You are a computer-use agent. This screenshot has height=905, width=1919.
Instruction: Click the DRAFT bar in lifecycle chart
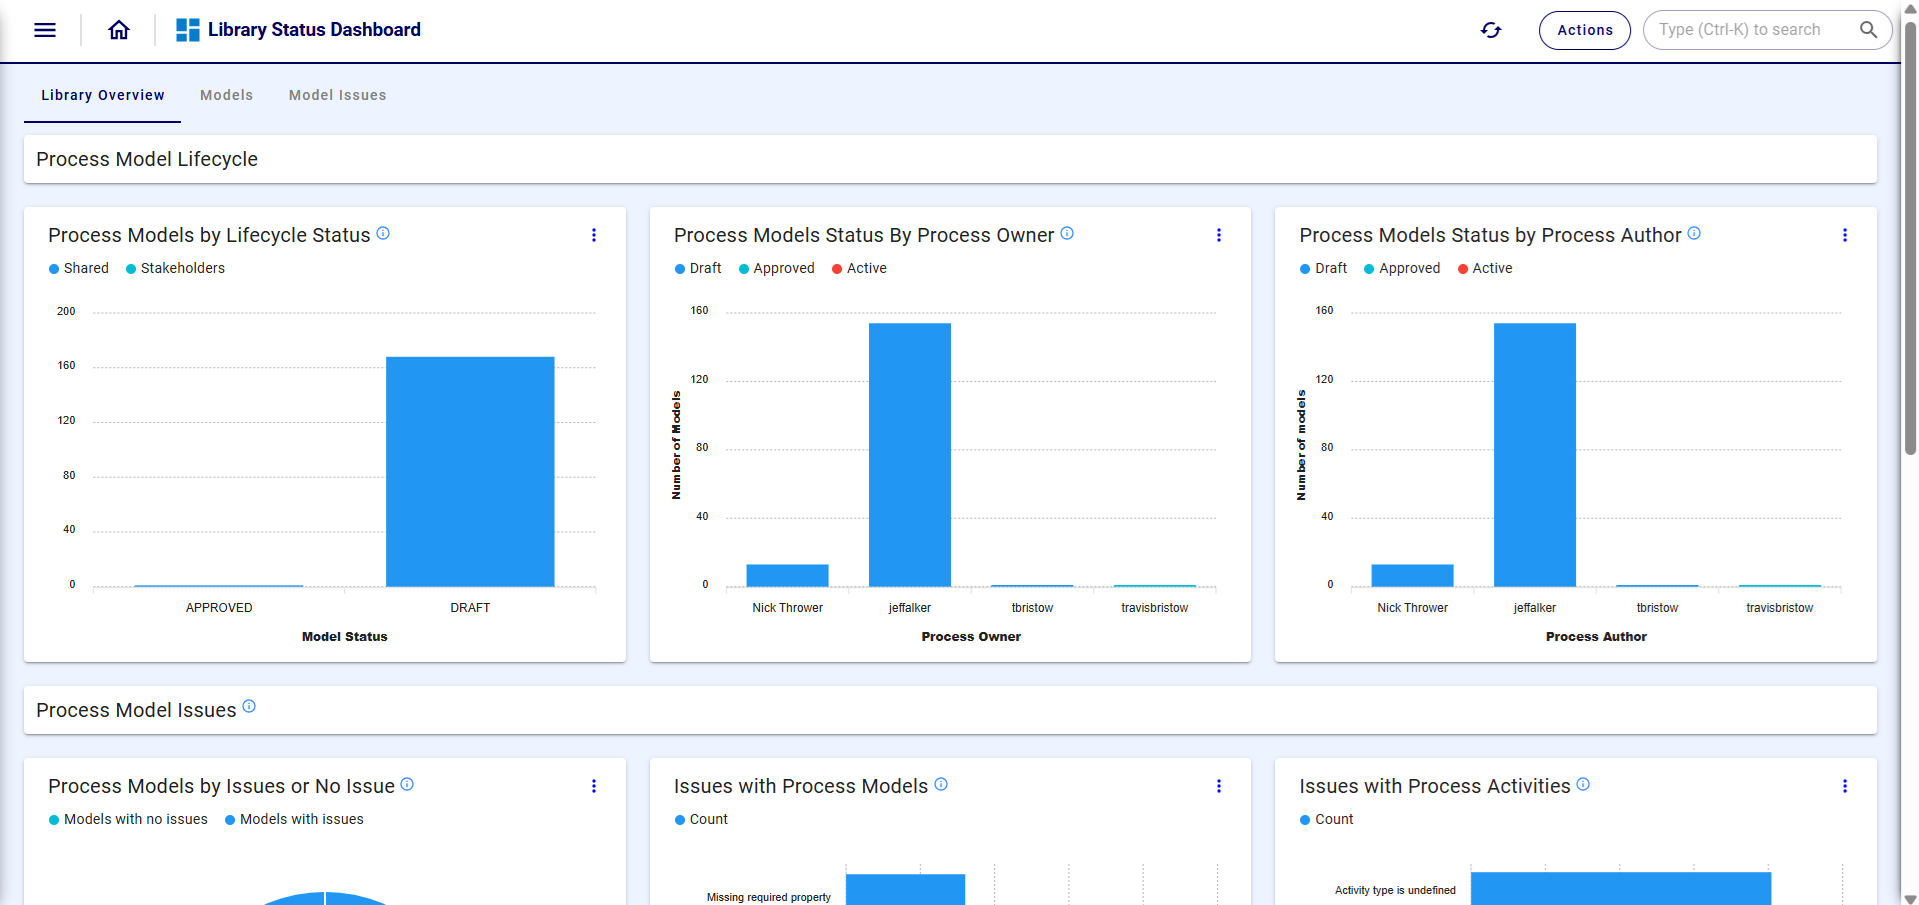(470, 471)
